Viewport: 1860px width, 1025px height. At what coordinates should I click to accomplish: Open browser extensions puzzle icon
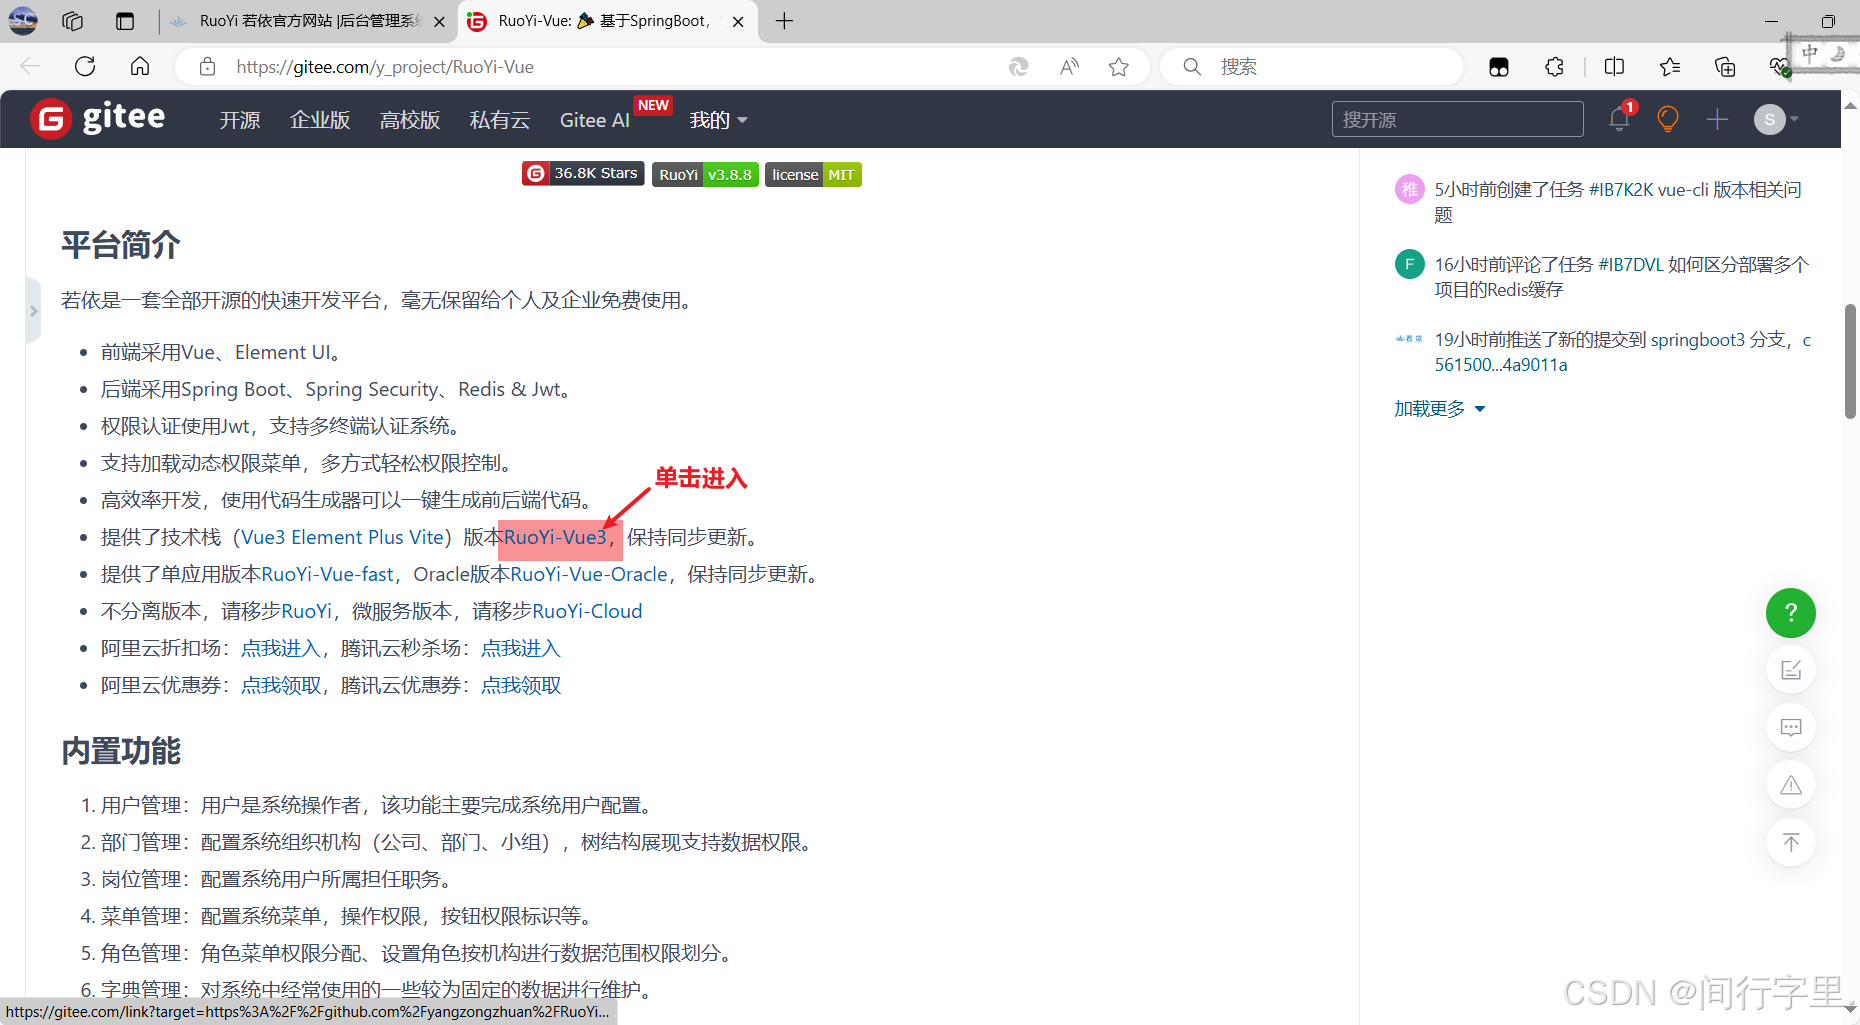point(1554,66)
